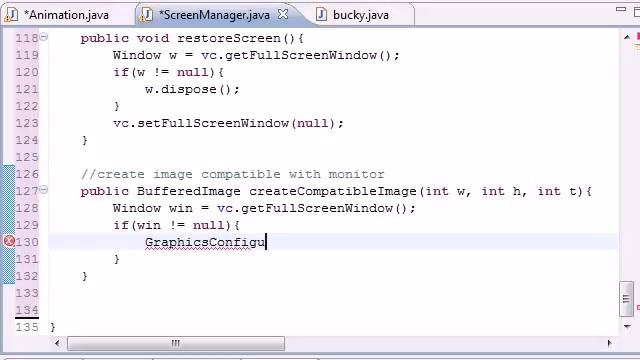
Task: Click 'getFullScreenWindow()' call on line 119
Action: (x=308, y=55)
